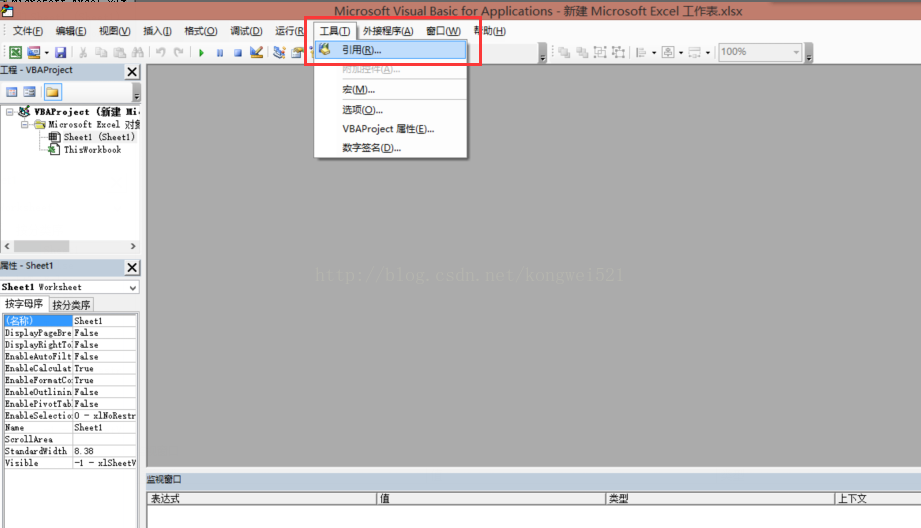Click Center Horizontally toolbar icon

click(x=668, y=52)
